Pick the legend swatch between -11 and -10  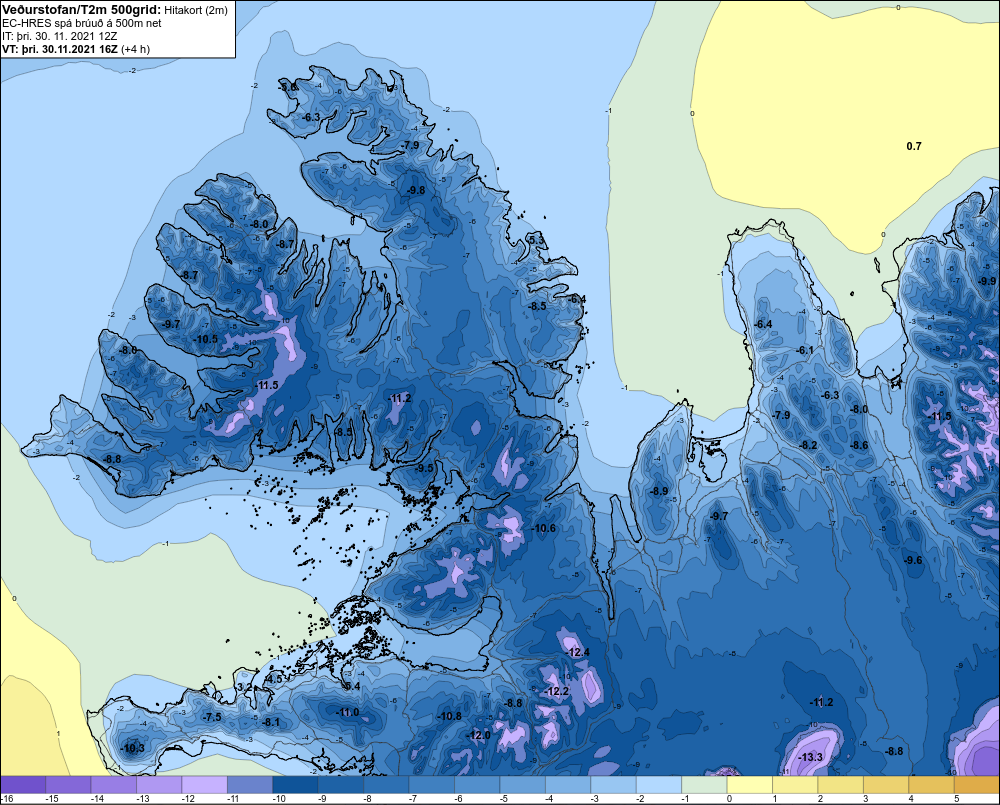[x=250, y=785]
